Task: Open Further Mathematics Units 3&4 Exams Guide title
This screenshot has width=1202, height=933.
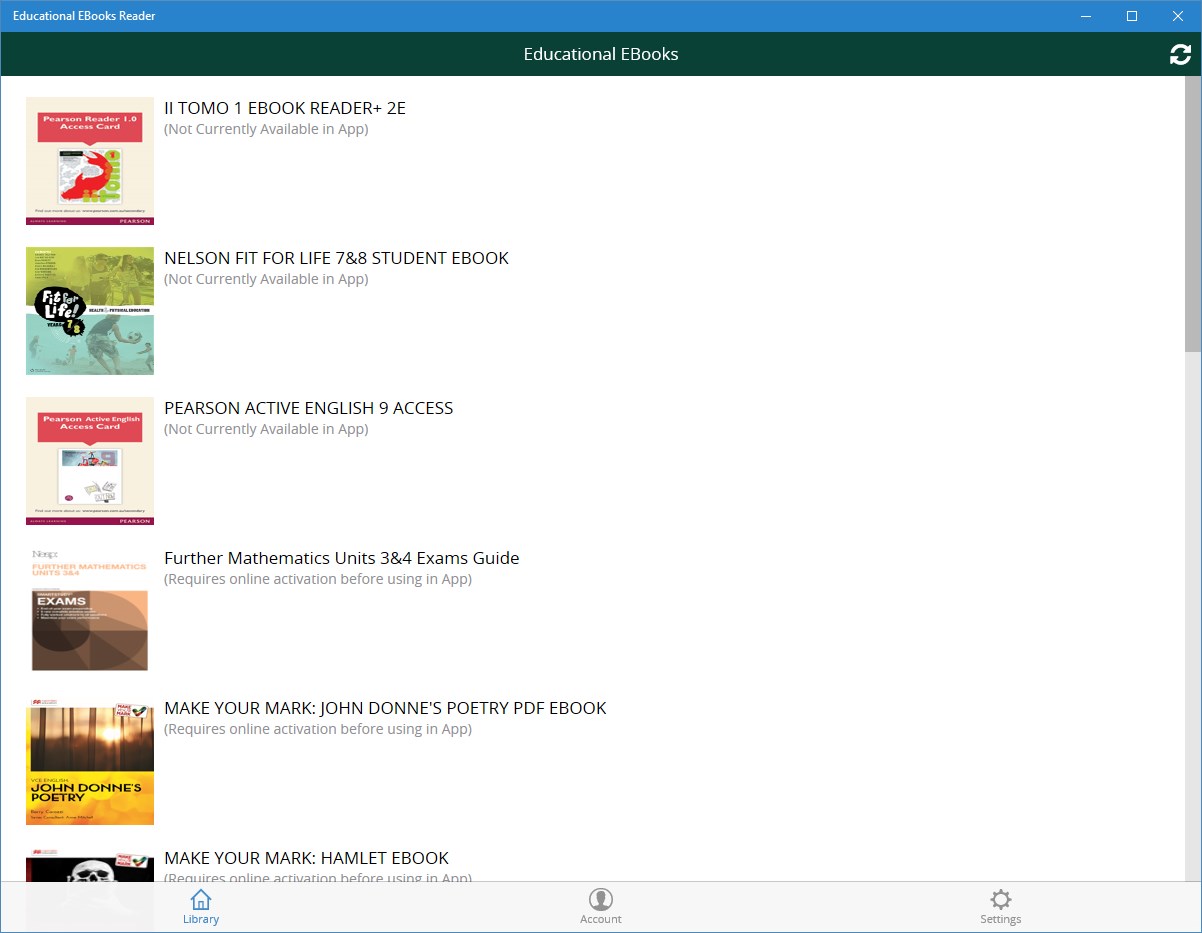Action: click(x=342, y=558)
